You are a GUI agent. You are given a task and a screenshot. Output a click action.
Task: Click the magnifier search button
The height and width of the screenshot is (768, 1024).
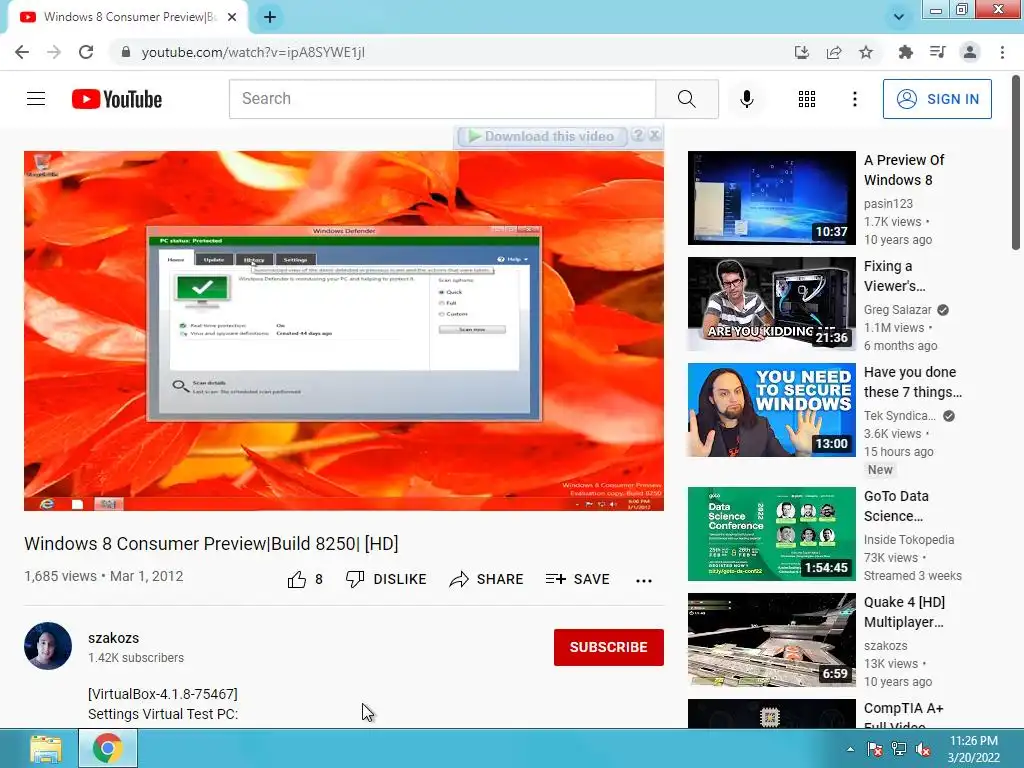(687, 99)
